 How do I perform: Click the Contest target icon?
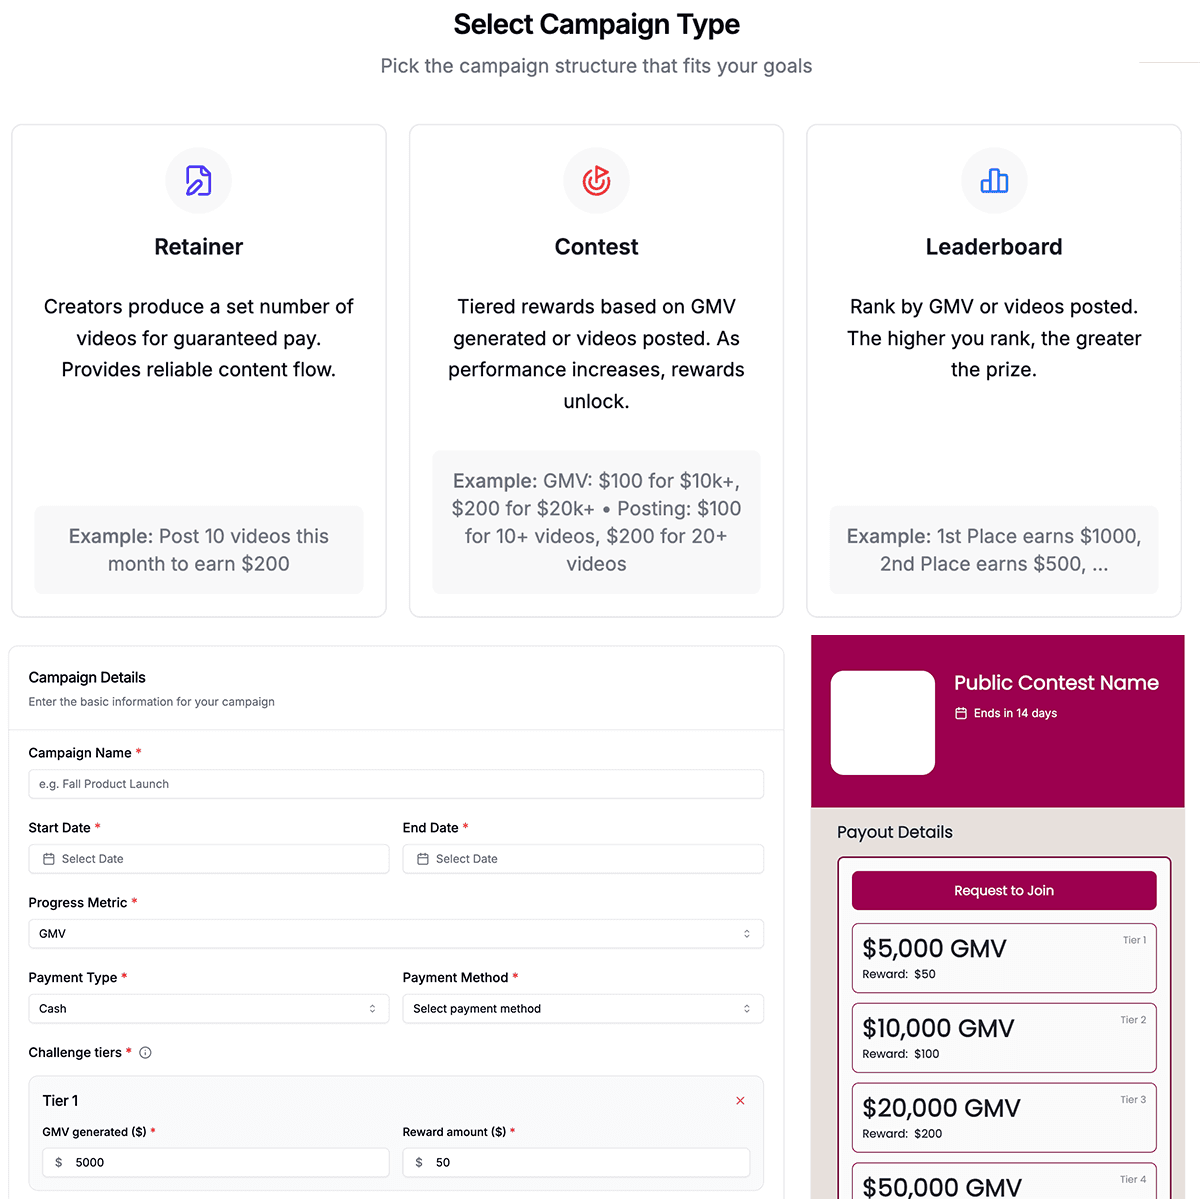(596, 181)
